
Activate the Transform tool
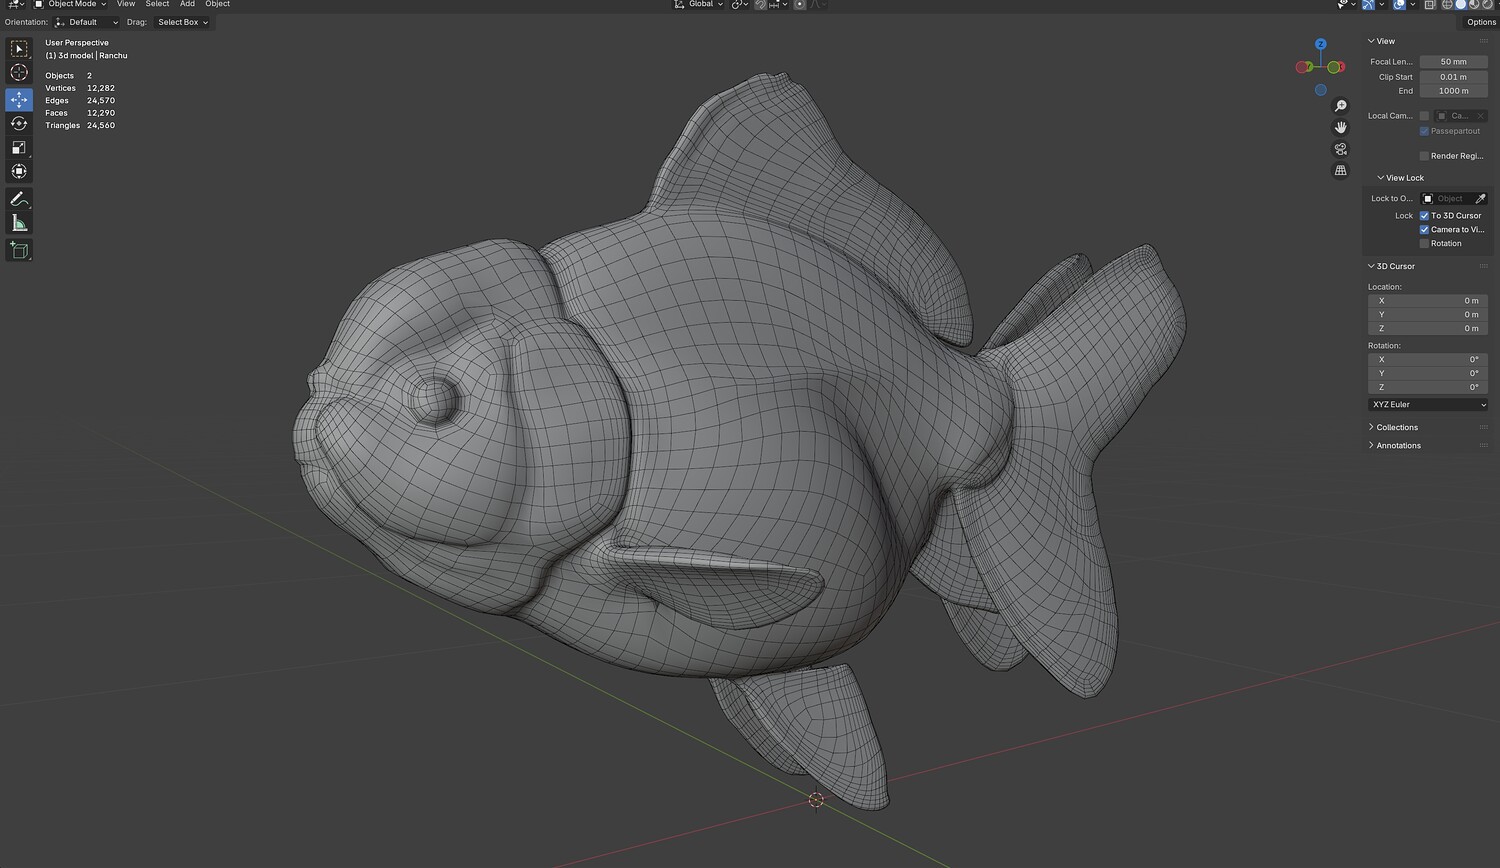click(x=19, y=172)
